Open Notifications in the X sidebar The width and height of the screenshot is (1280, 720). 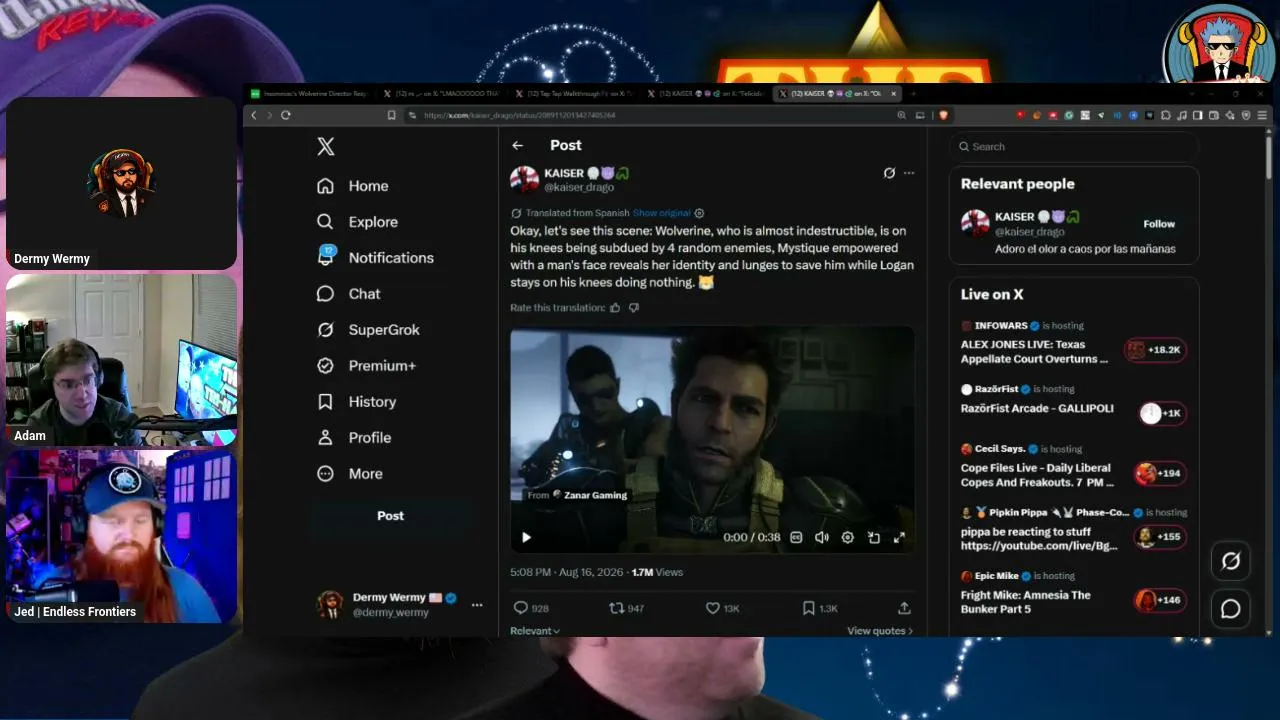coord(374,257)
